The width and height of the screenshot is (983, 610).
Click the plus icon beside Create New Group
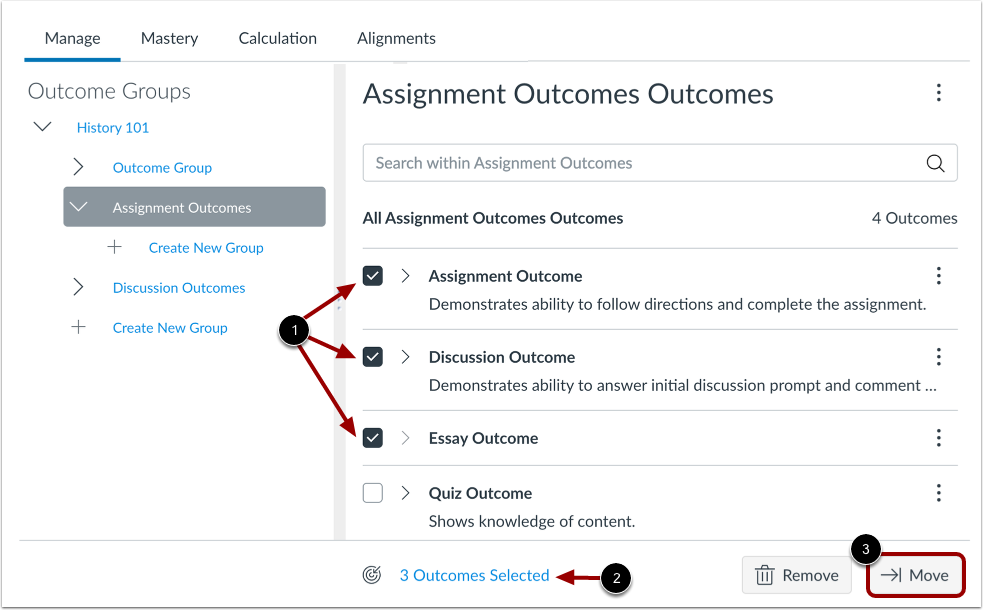114,247
